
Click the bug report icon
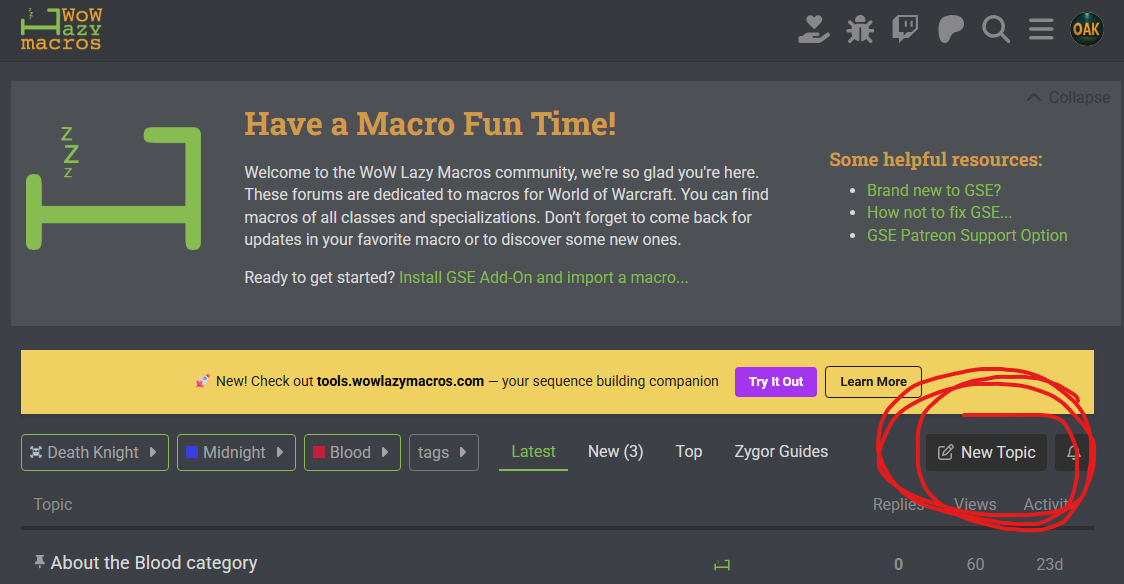pyautogui.click(x=859, y=29)
